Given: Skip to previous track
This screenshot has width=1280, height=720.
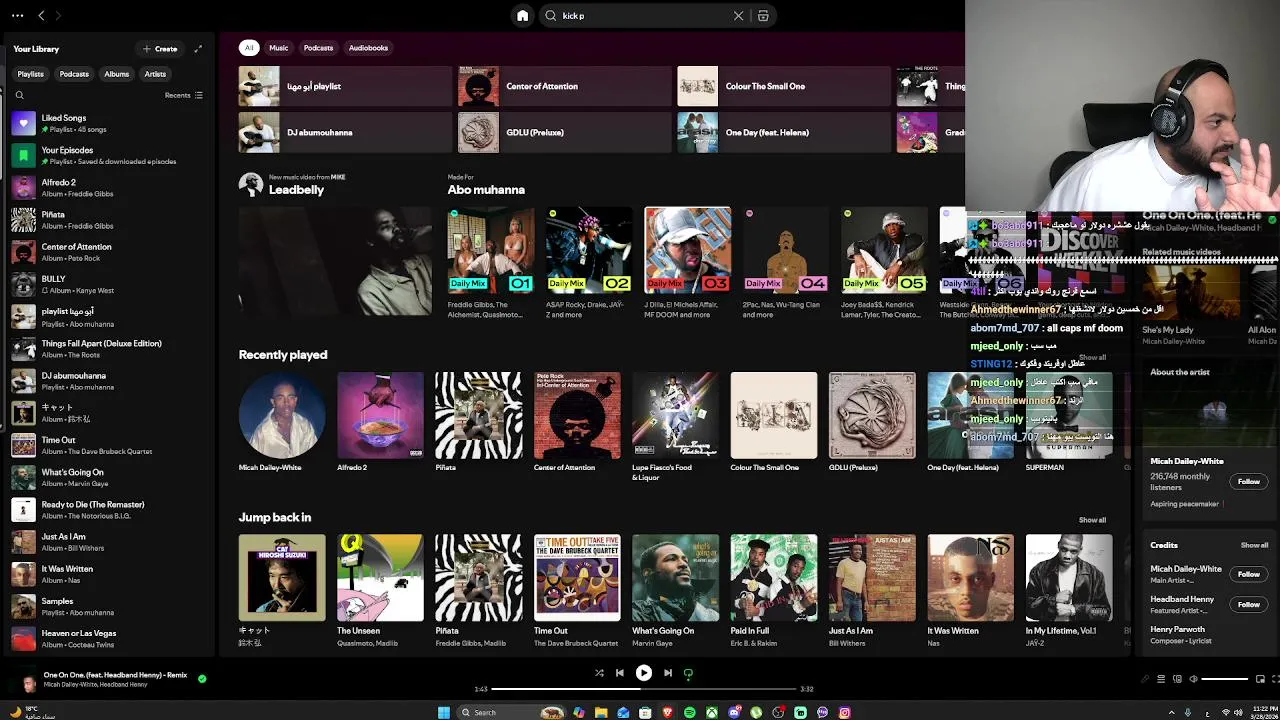Looking at the screenshot, I should [620, 673].
